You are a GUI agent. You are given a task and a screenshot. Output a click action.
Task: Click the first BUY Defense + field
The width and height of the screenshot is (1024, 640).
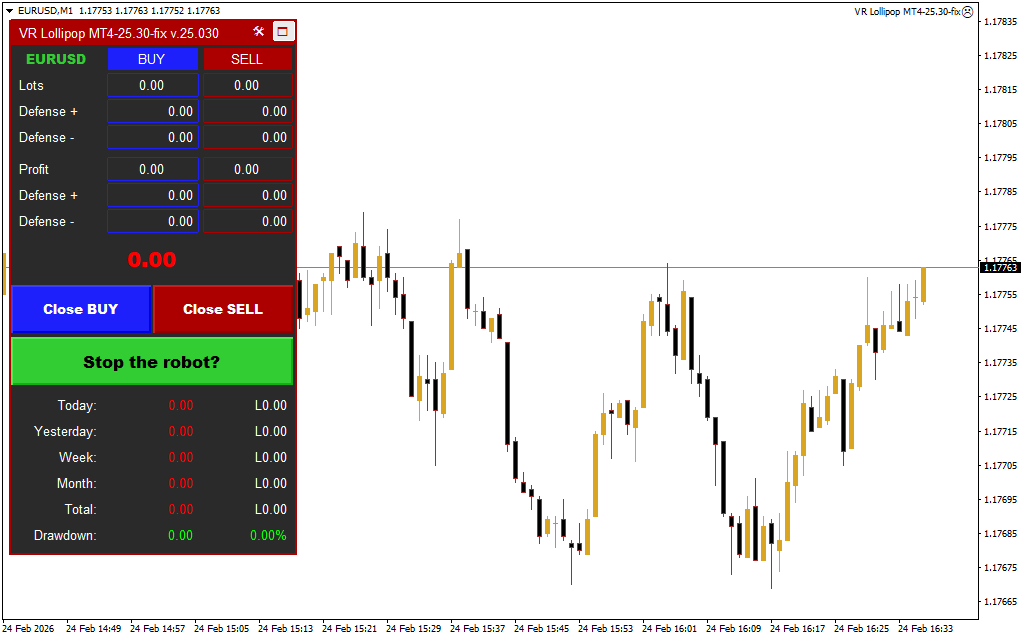pos(152,112)
